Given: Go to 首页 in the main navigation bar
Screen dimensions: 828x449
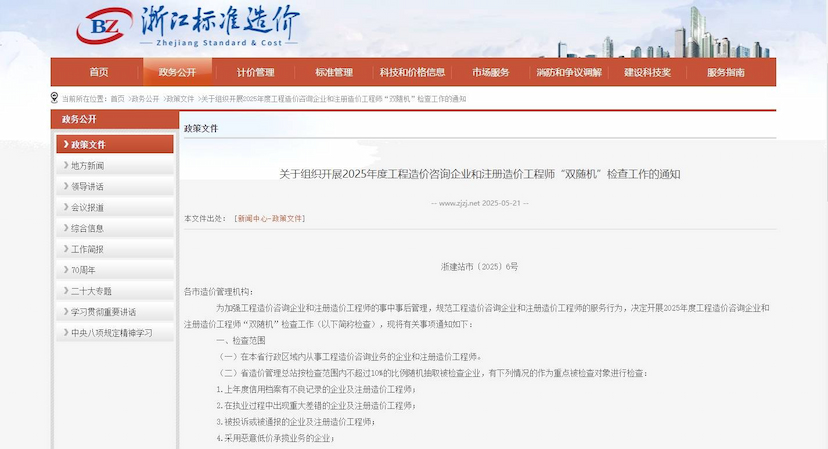Looking at the screenshot, I should (98, 72).
